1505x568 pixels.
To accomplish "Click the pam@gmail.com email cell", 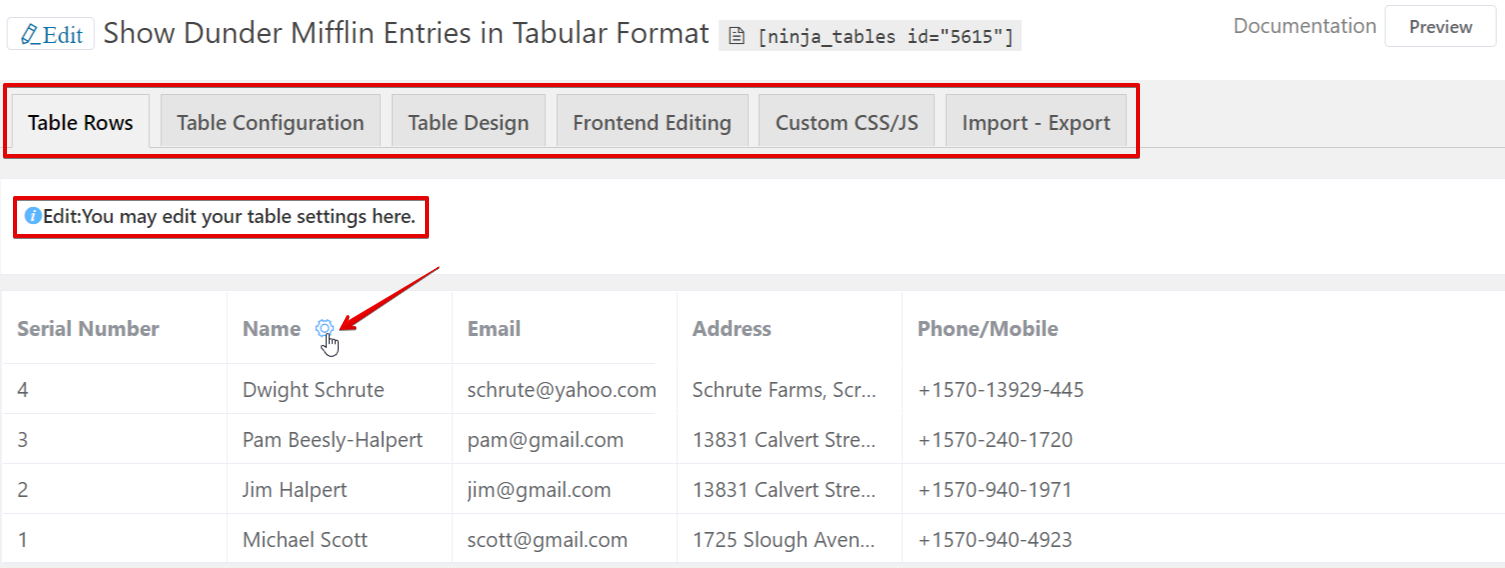I will (x=545, y=440).
